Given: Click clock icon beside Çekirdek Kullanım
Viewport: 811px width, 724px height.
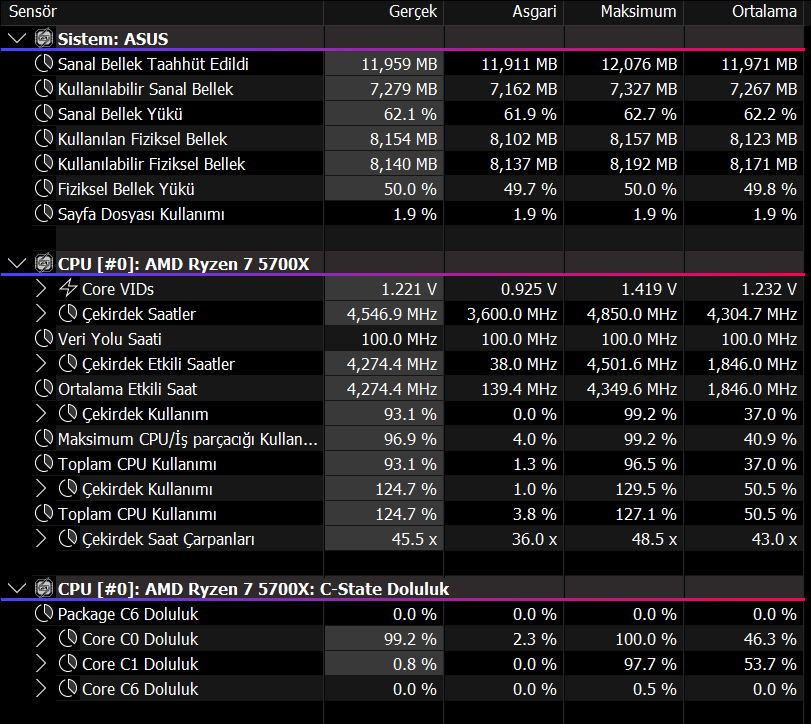Looking at the screenshot, I should point(68,413).
